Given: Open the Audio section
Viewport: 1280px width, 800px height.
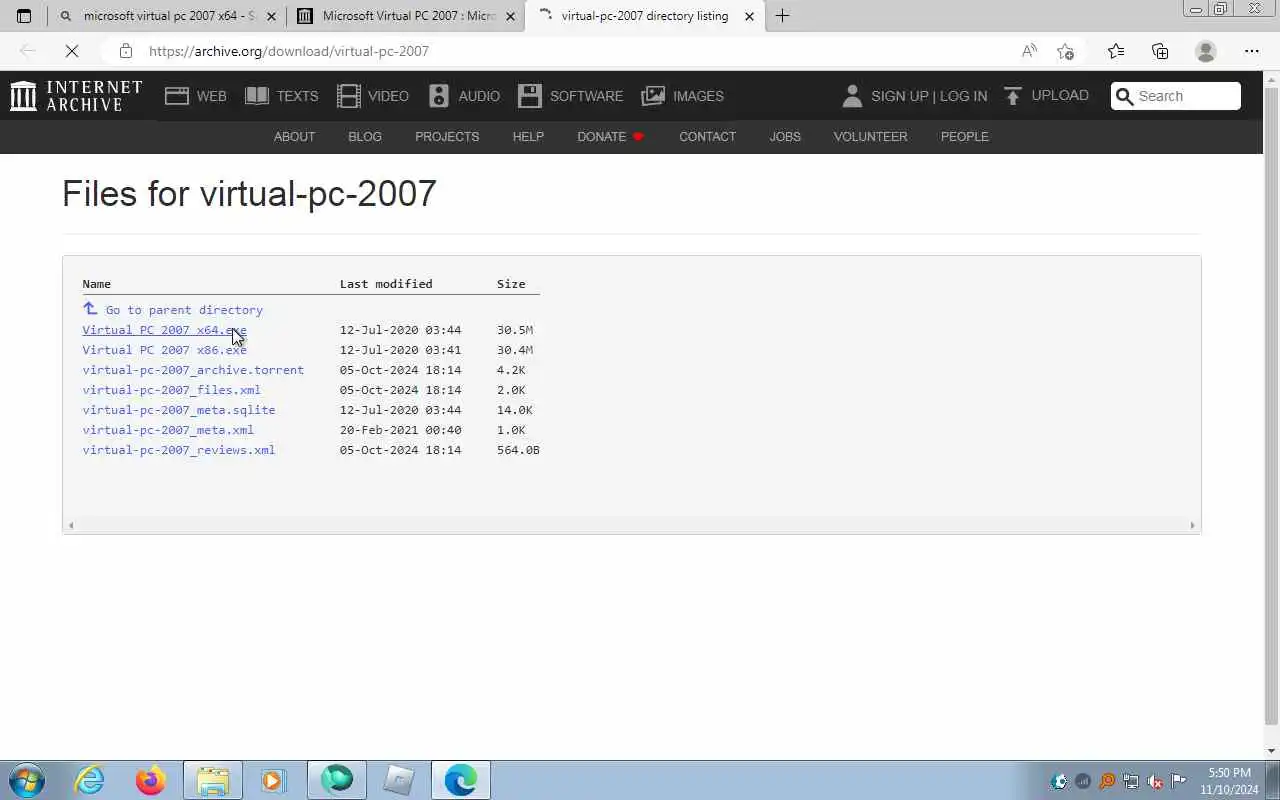Looking at the screenshot, I should [x=464, y=96].
